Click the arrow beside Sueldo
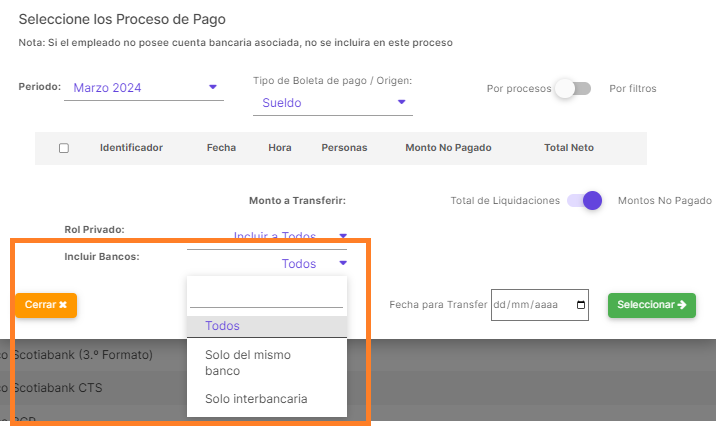The width and height of the screenshot is (716, 431). (x=402, y=102)
